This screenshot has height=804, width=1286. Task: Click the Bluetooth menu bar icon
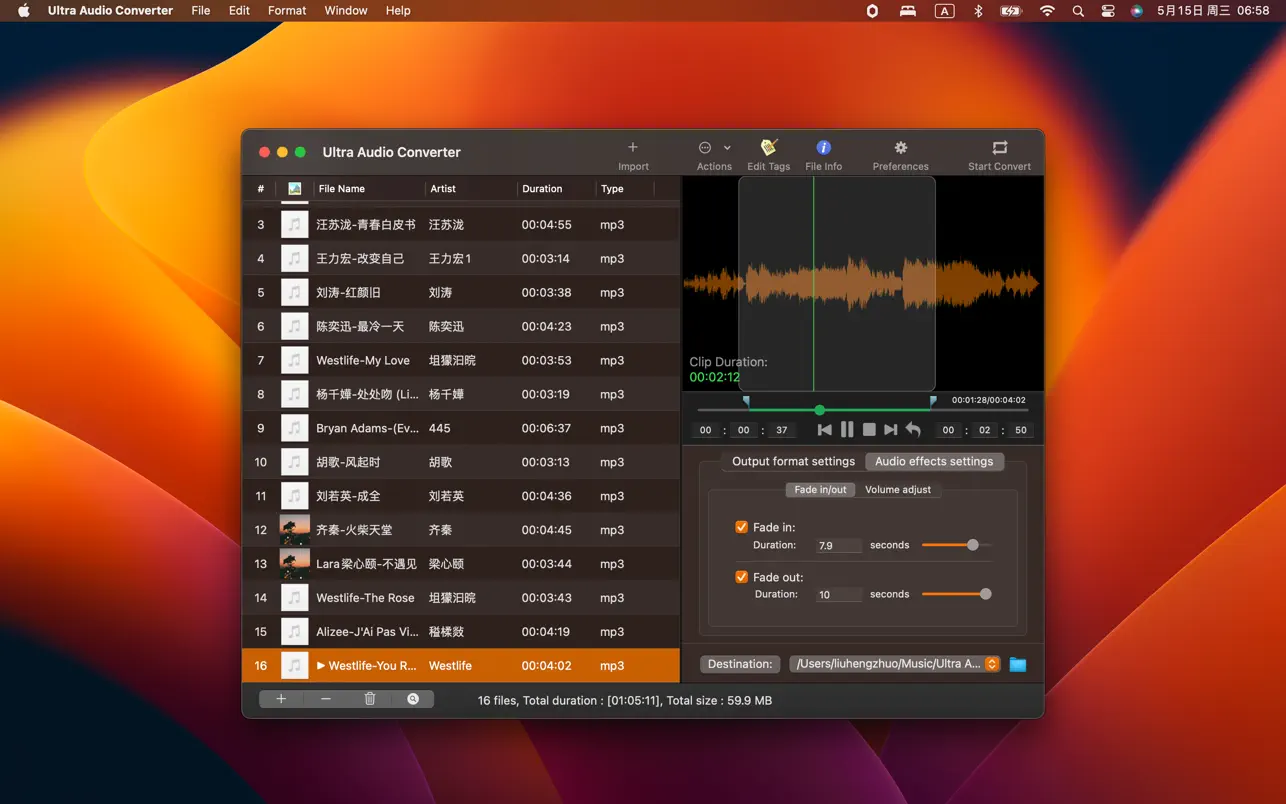(x=979, y=11)
